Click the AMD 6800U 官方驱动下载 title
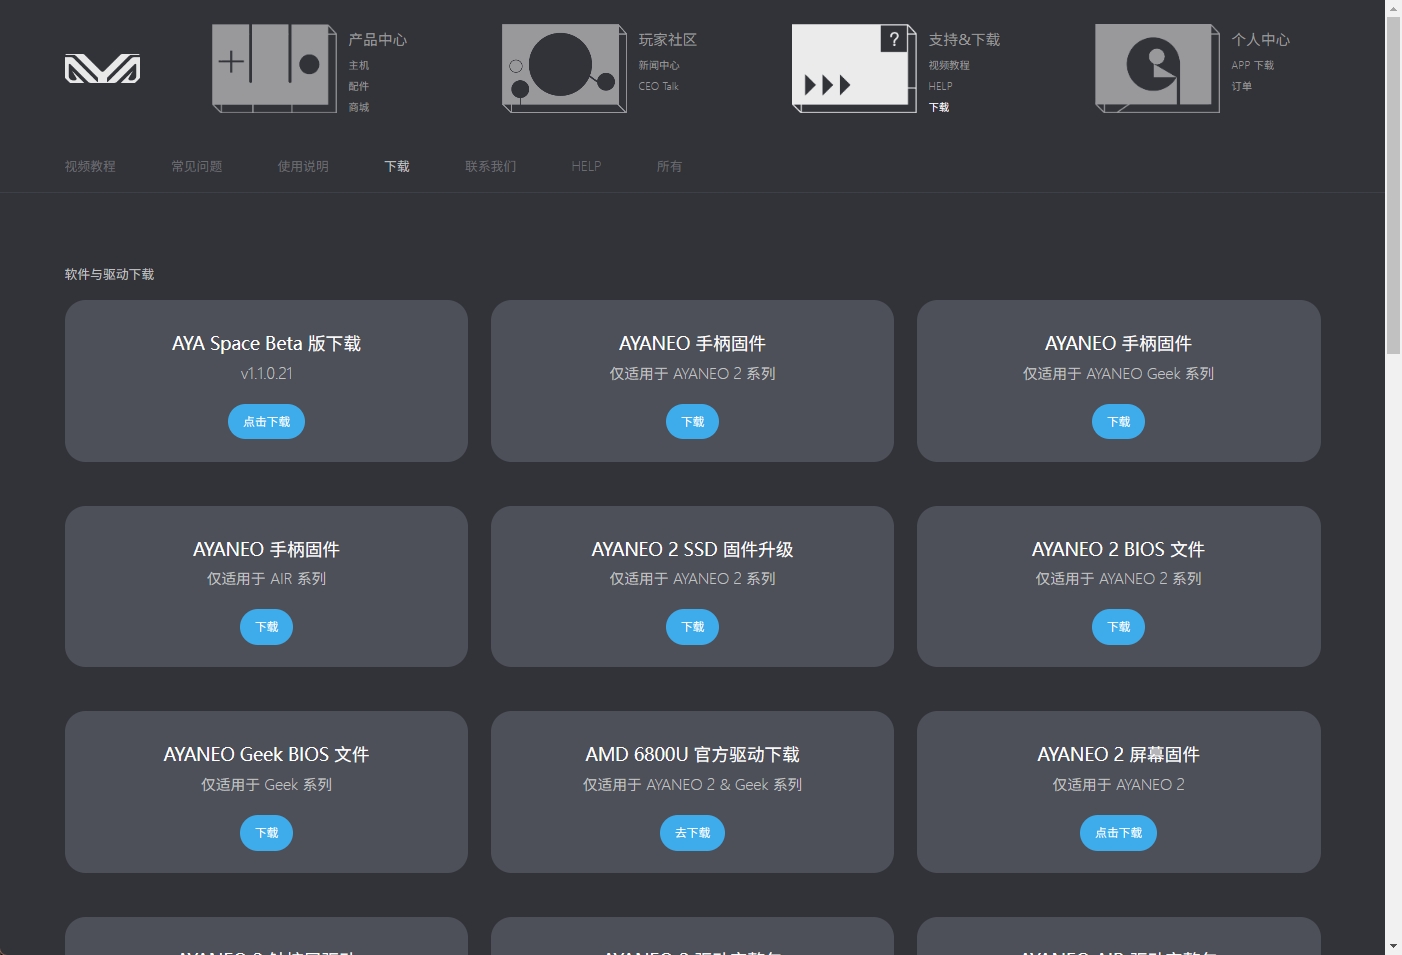Image resolution: width=1402 pixels, height=955 pixels. pos(692,755)
